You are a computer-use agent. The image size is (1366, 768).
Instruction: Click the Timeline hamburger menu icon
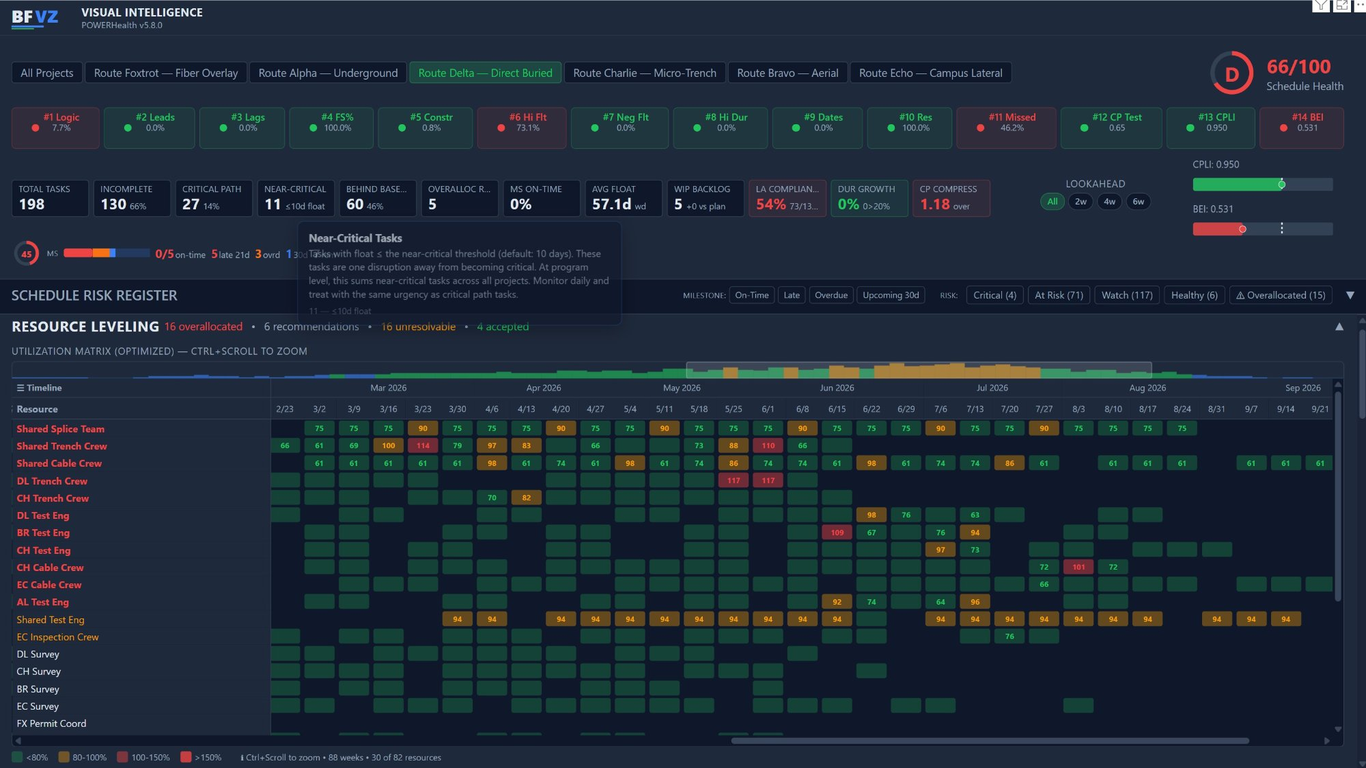(20, 388)
